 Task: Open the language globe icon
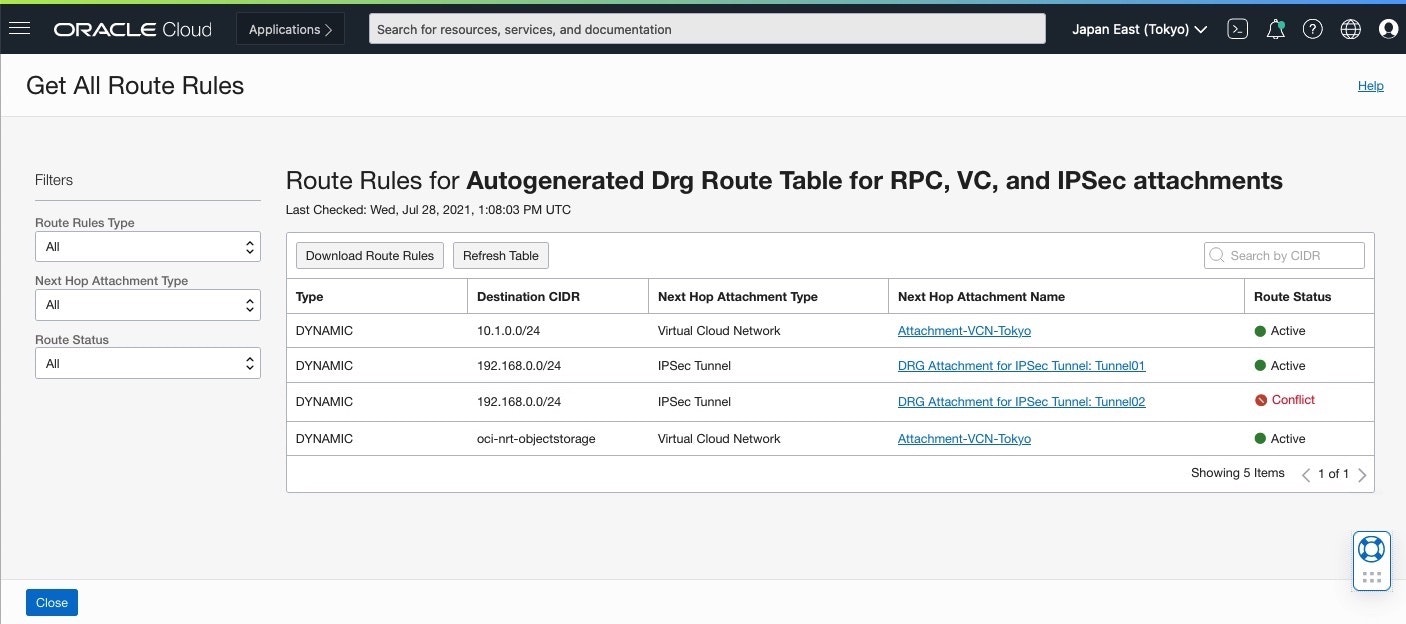tap(1351, 29)
